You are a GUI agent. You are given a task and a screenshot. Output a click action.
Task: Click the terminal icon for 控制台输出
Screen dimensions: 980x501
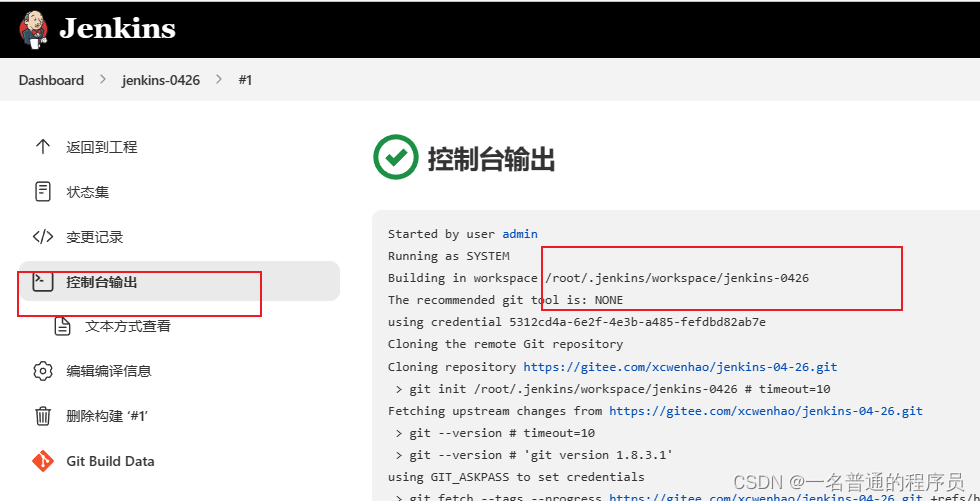pos(42,282)
